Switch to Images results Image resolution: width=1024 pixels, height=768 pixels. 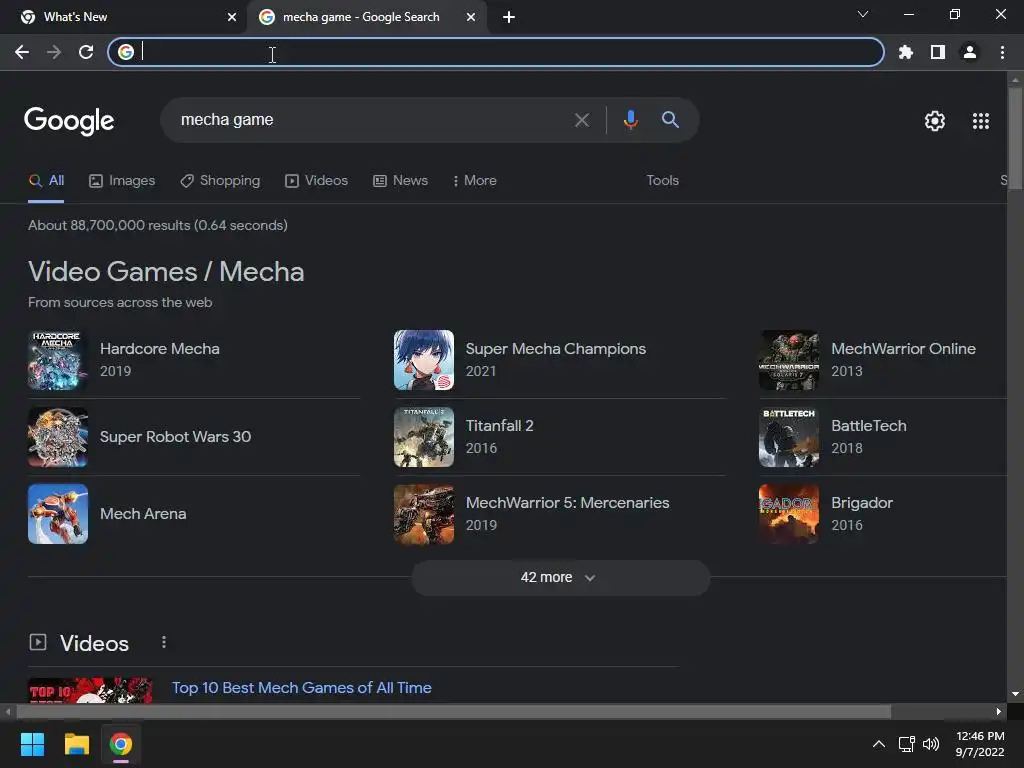coord(122,181)
